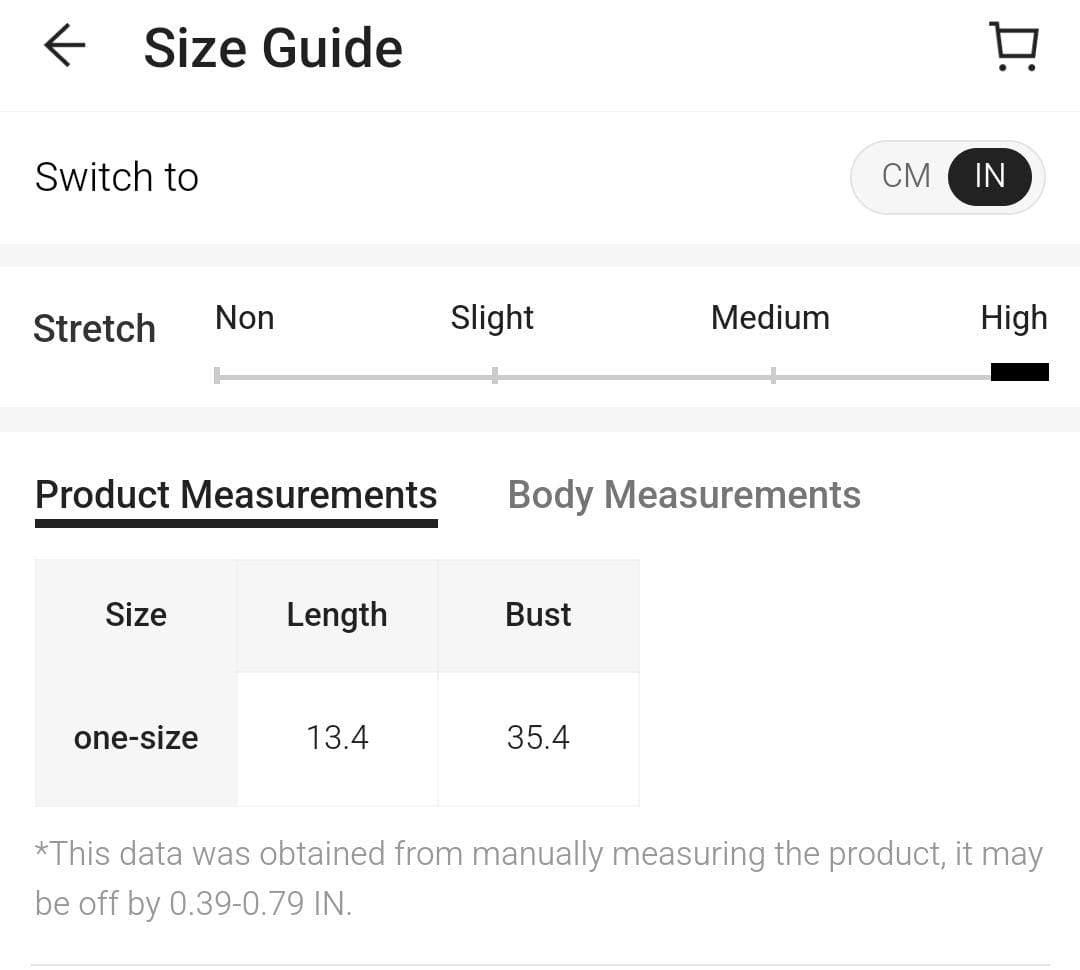Click the Switch to label

tap(117, 177)
